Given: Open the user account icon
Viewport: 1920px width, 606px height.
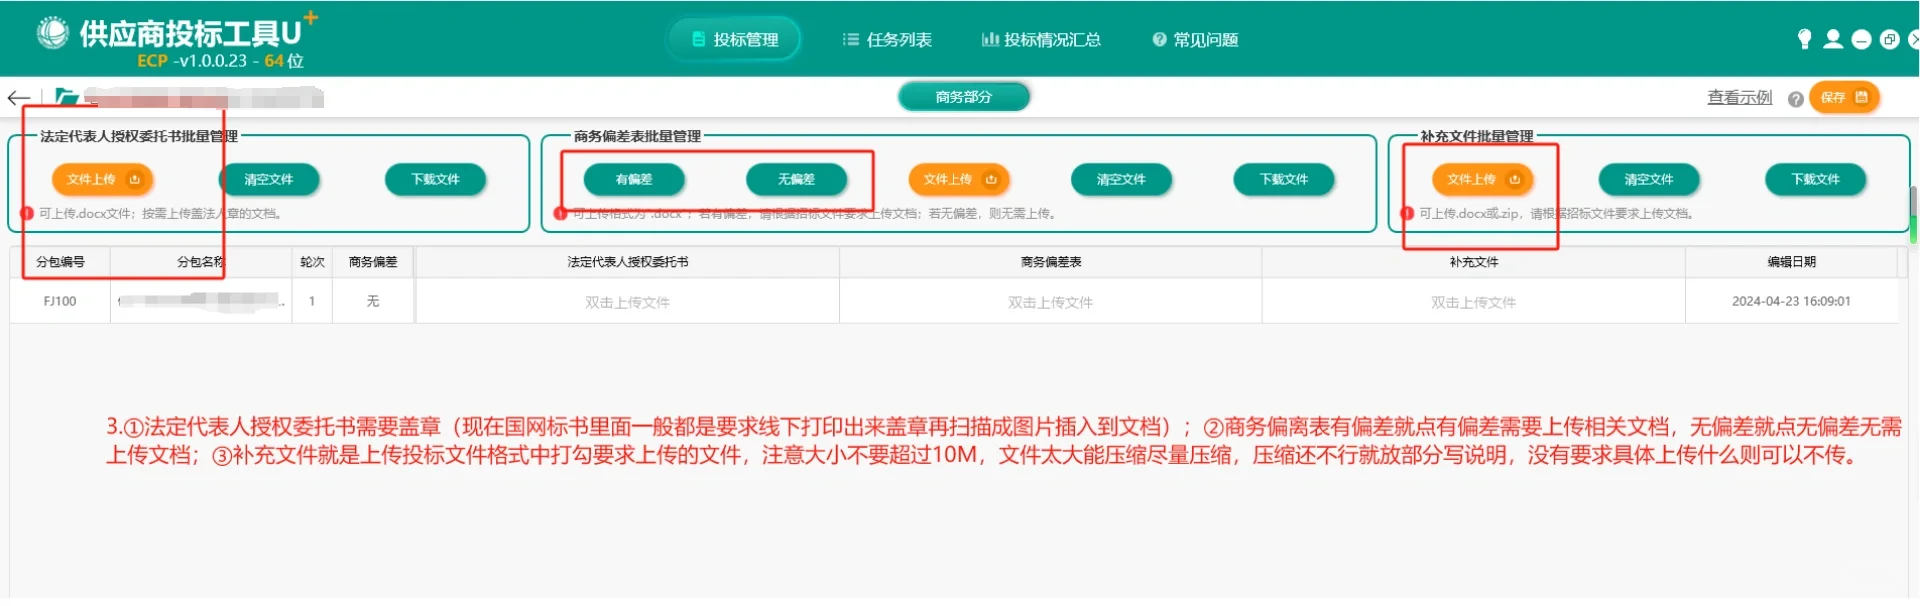Looking at the screenshot, I should 1833,39.
